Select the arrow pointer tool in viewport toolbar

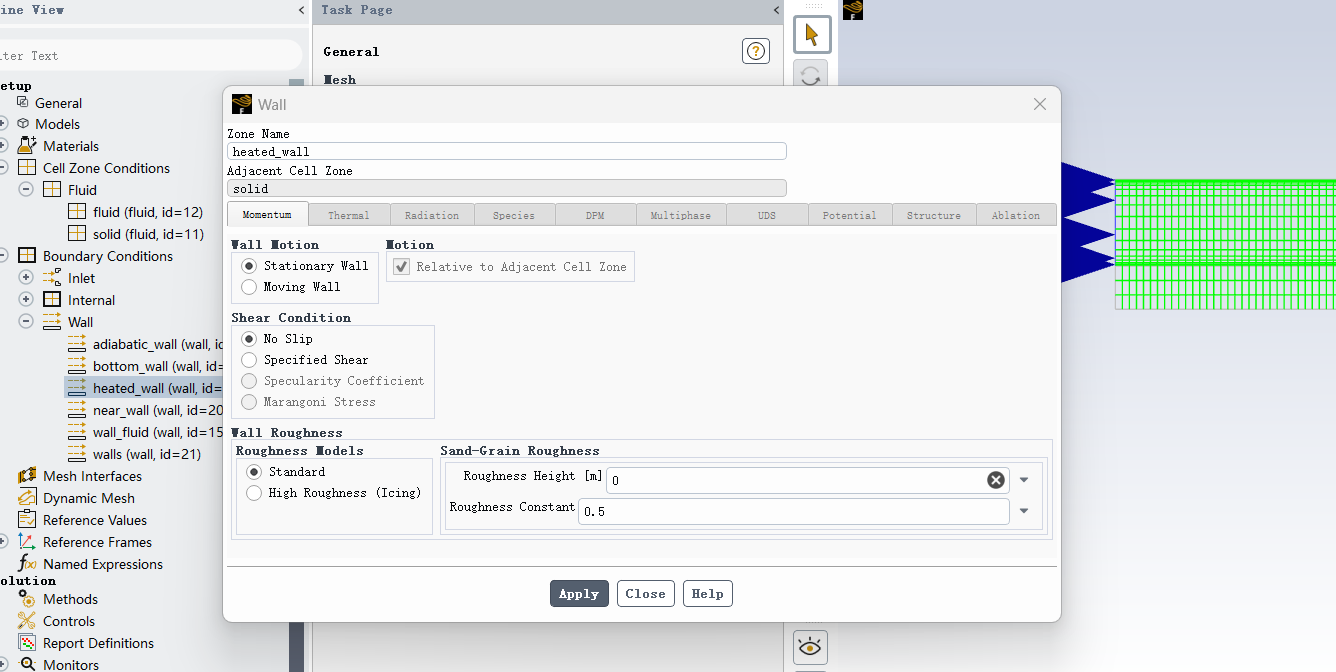811,35
